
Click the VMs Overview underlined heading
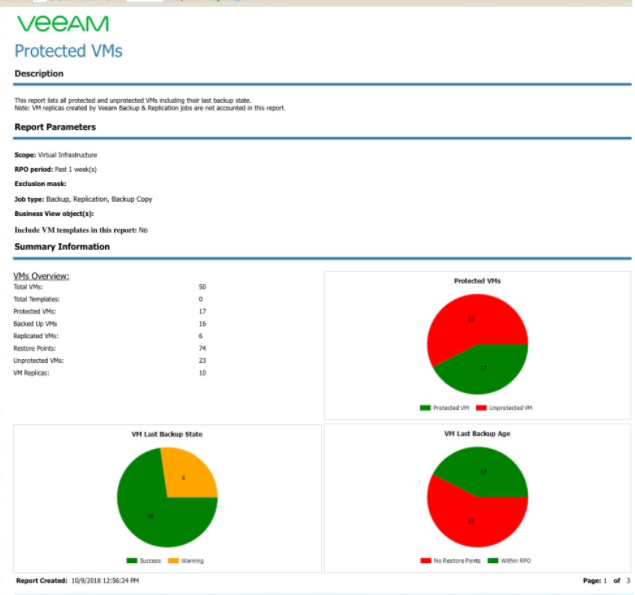(40, 275)
